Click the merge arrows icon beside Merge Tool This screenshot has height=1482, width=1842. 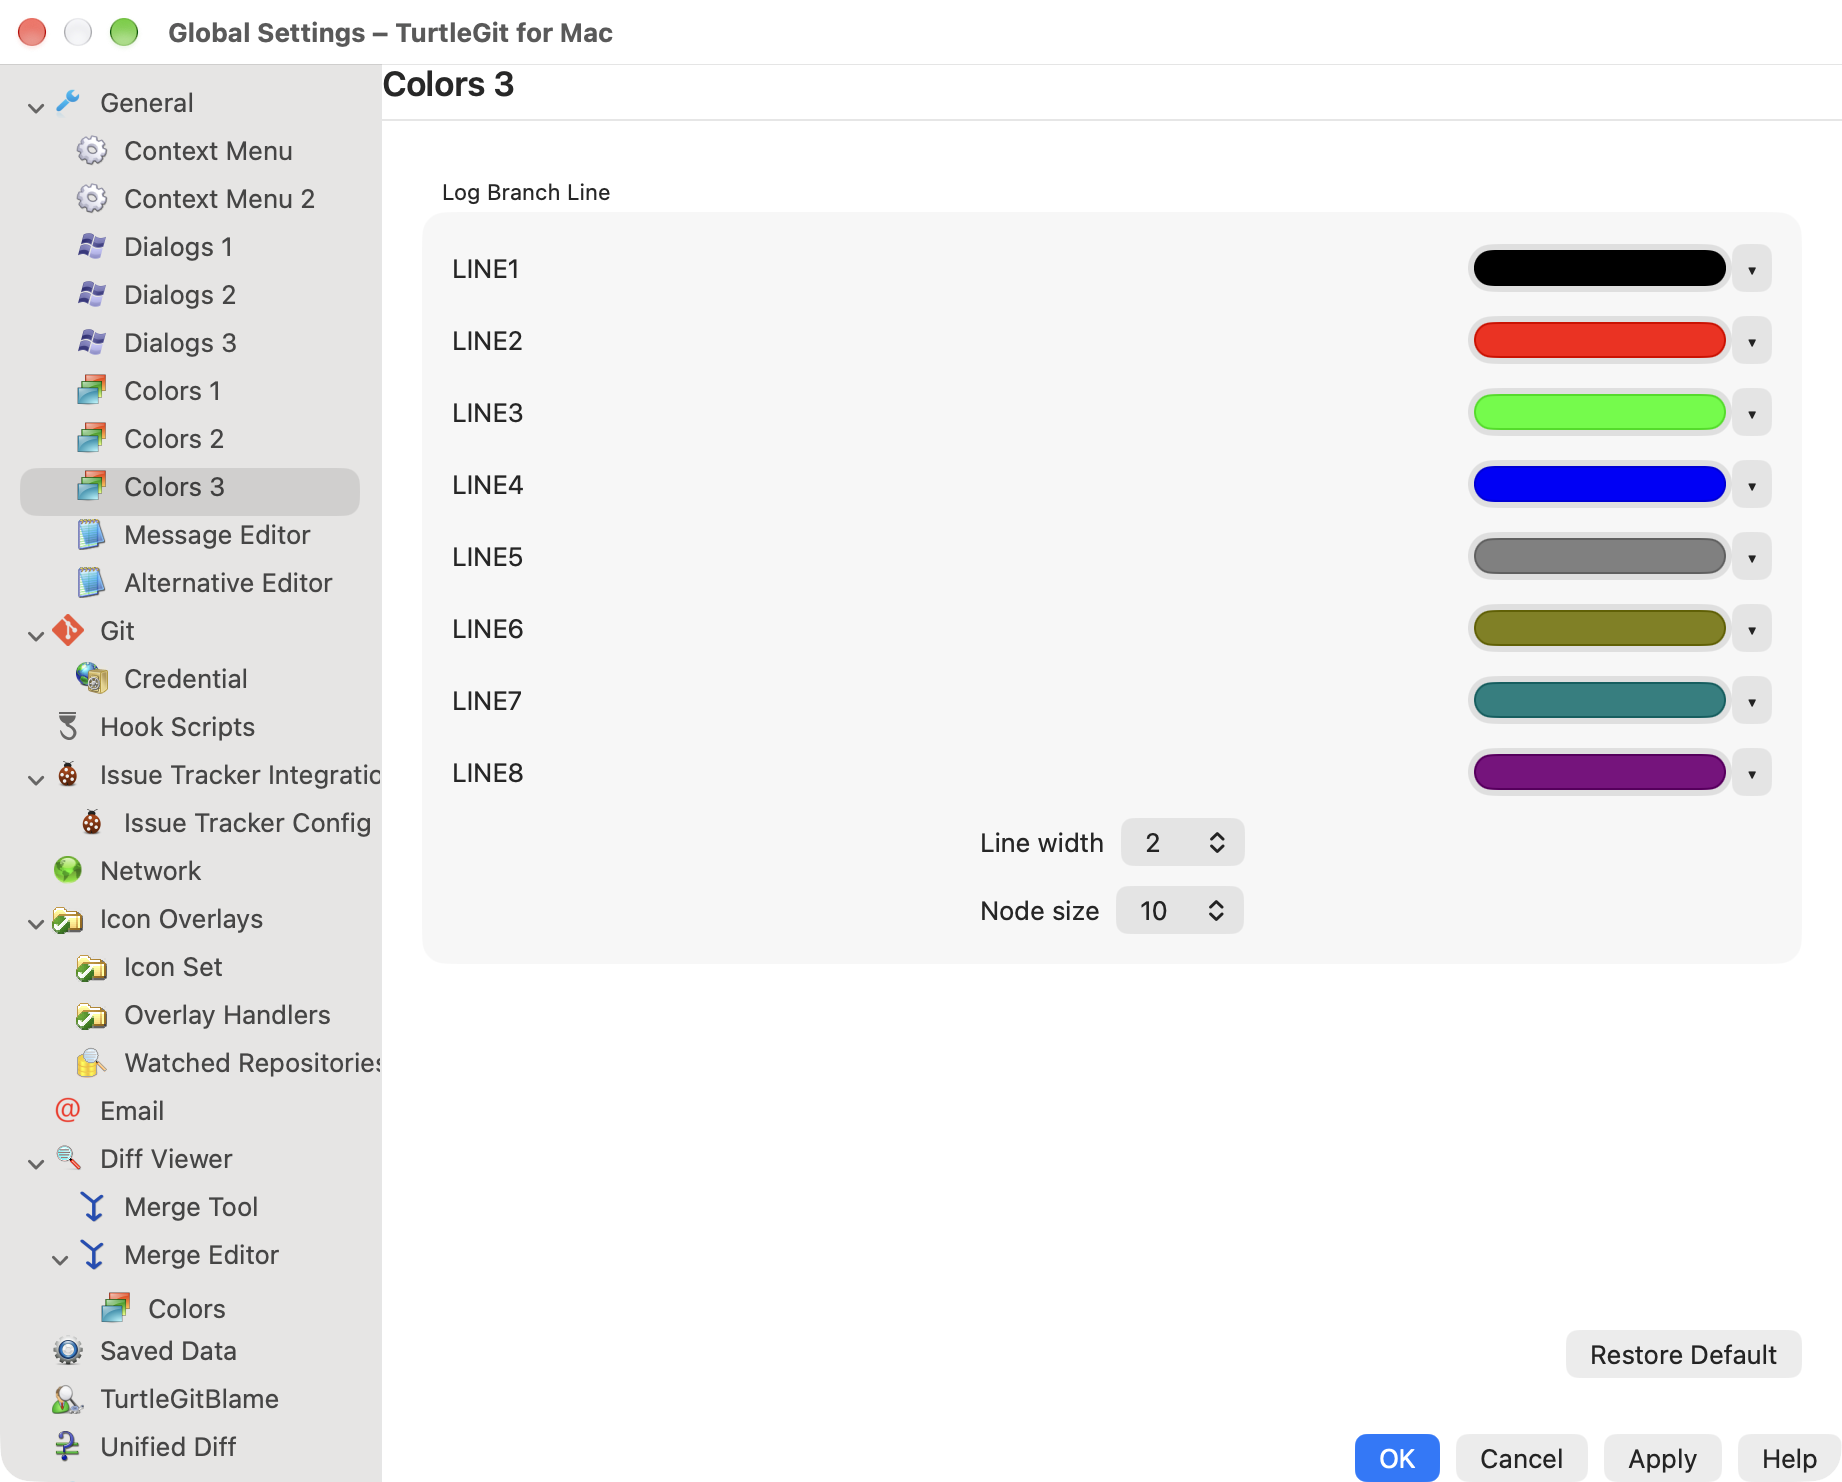pos(92,1206)
